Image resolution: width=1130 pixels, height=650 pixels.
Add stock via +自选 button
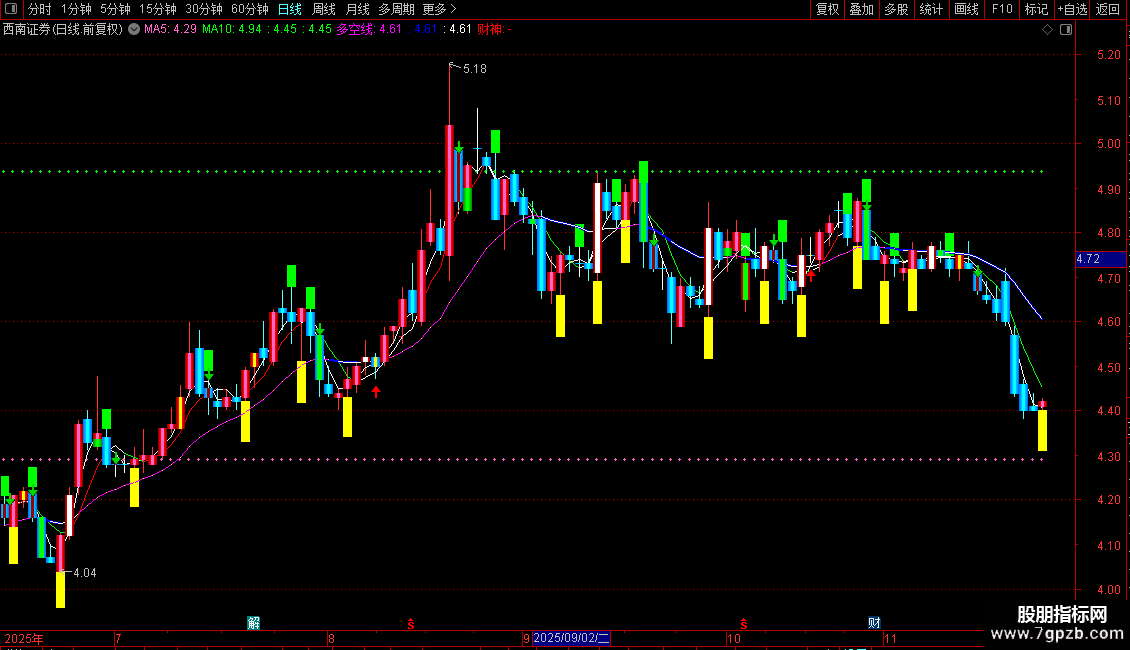click(1072, 9)
